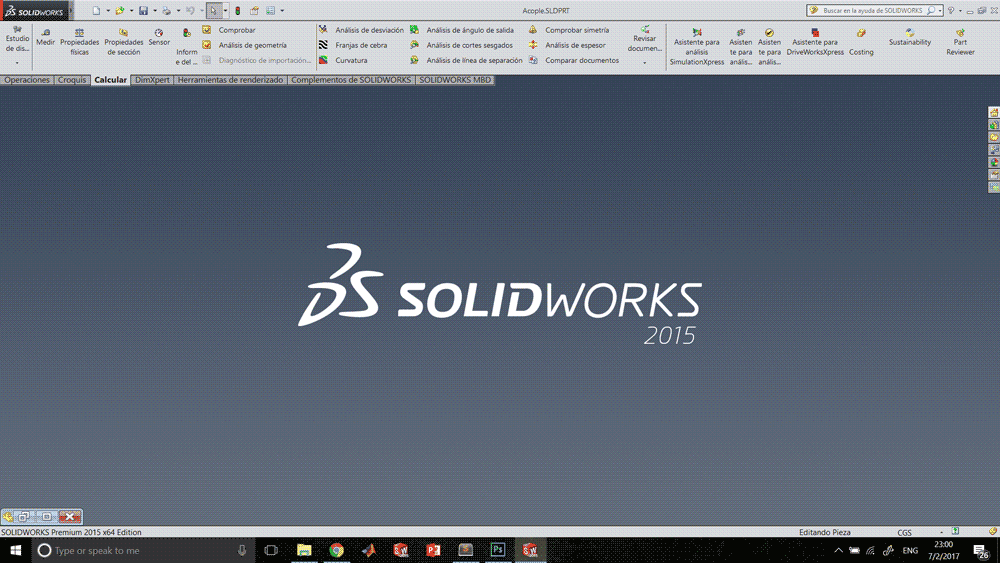The image size is (1000, 563).
Task: Expand the Save dropdown arrow
Action: 154,11
